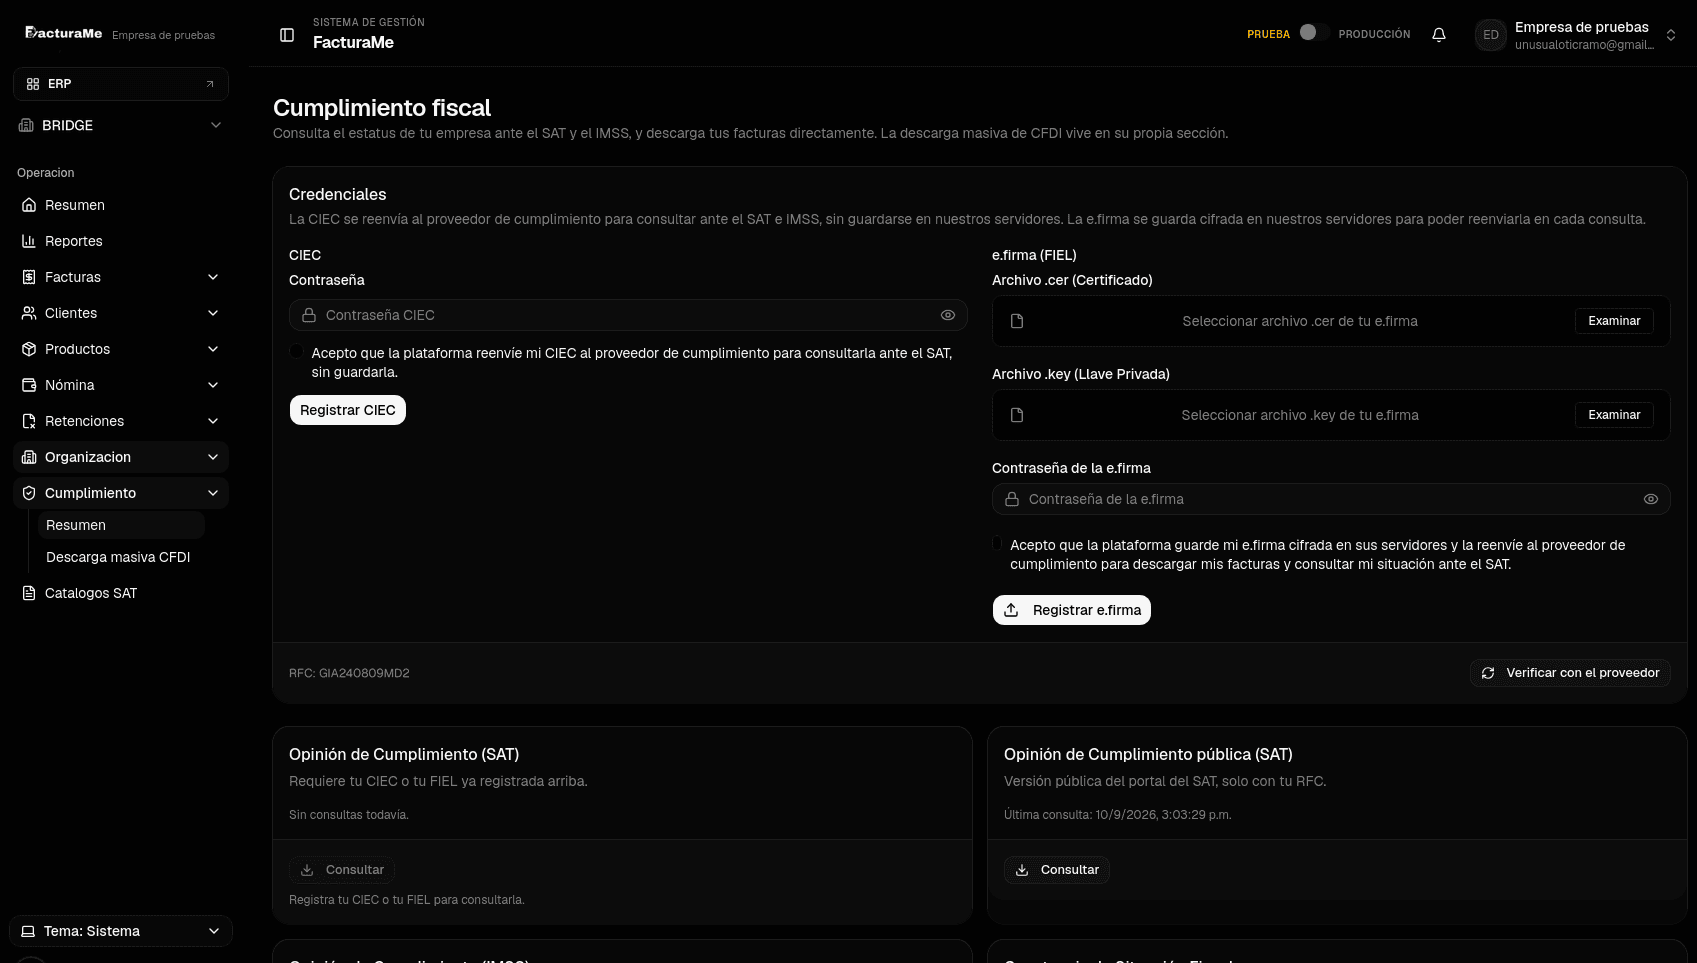Click the Registrar e.firma button
Image resolution: width=1697 pixels, height=963 pixels.
[x=1072, y=610]
